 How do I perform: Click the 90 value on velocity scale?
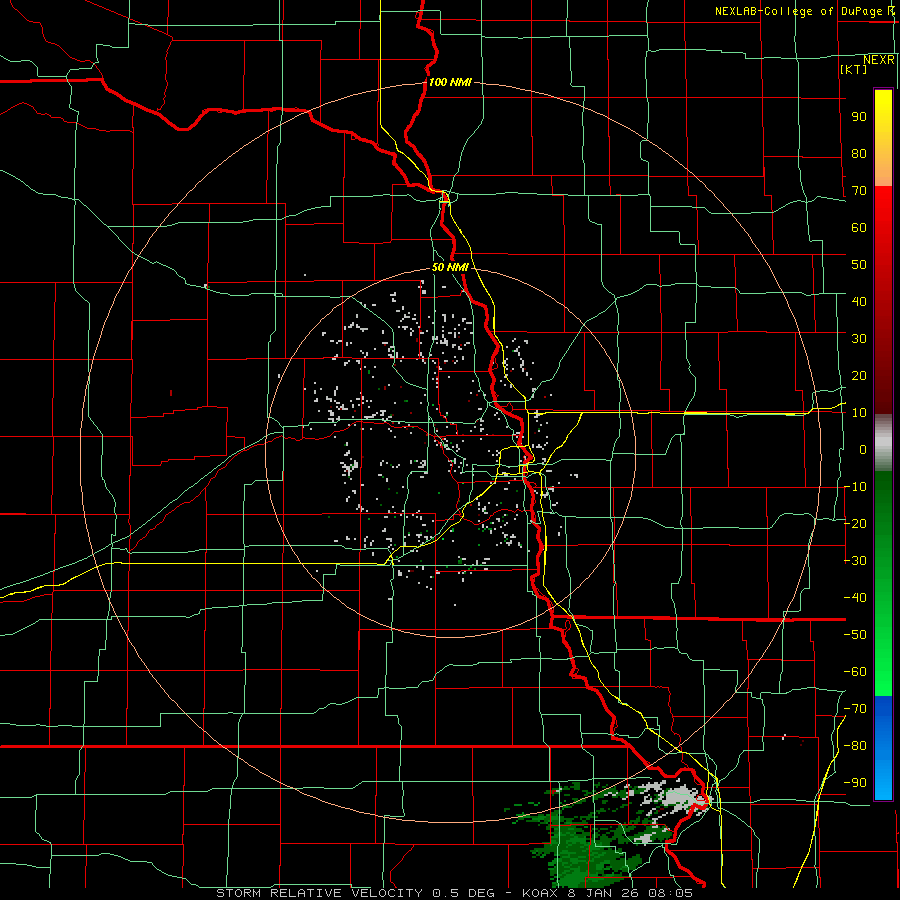pos(859,117)
